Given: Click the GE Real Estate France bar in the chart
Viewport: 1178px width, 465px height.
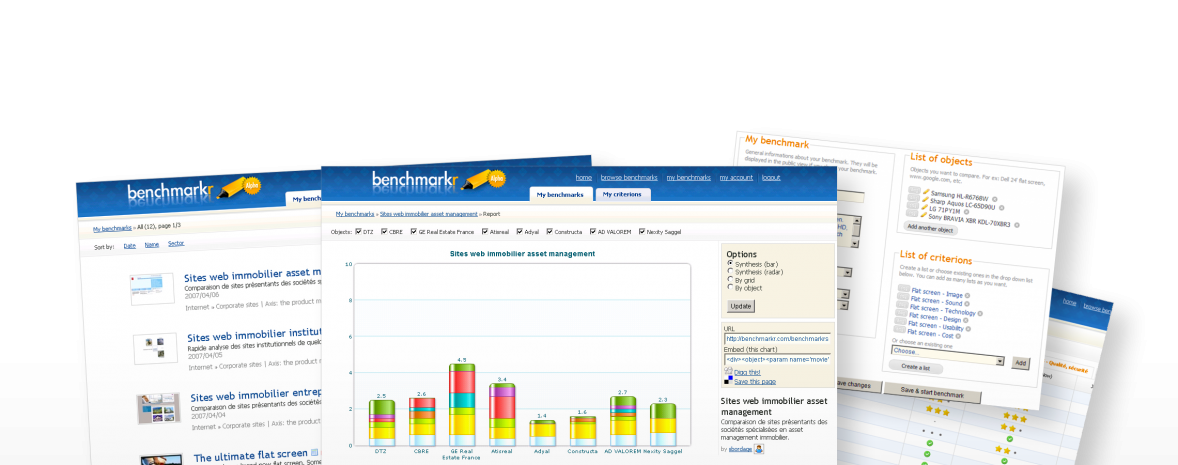Looking at the screenshot, I should (x=462, y=405).
